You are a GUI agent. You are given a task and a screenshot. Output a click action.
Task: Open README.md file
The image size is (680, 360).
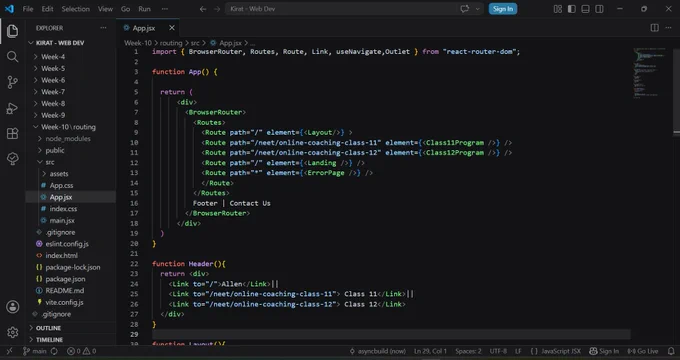[65, 291]
